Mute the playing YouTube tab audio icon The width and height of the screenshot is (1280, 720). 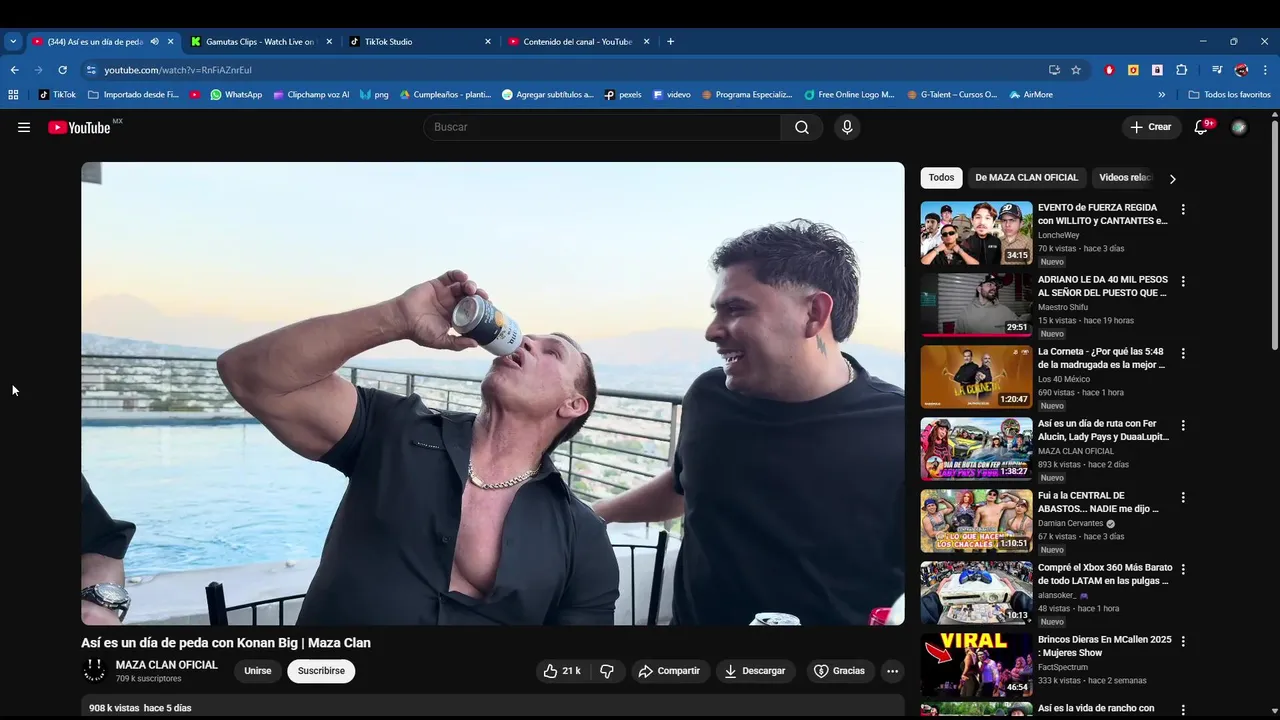click(x=154, y=42)
